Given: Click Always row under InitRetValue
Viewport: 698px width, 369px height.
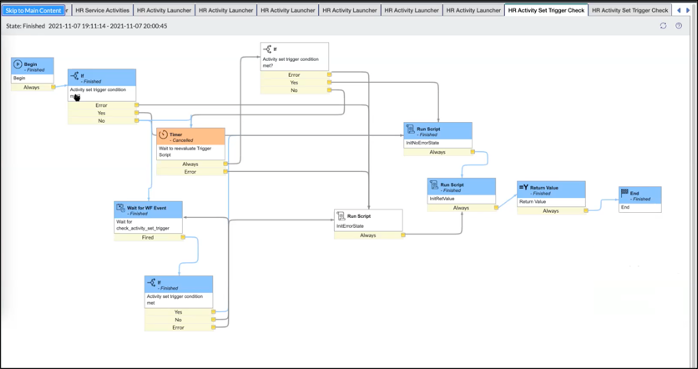Looking at the screenshot, I should tap(461, 208).
